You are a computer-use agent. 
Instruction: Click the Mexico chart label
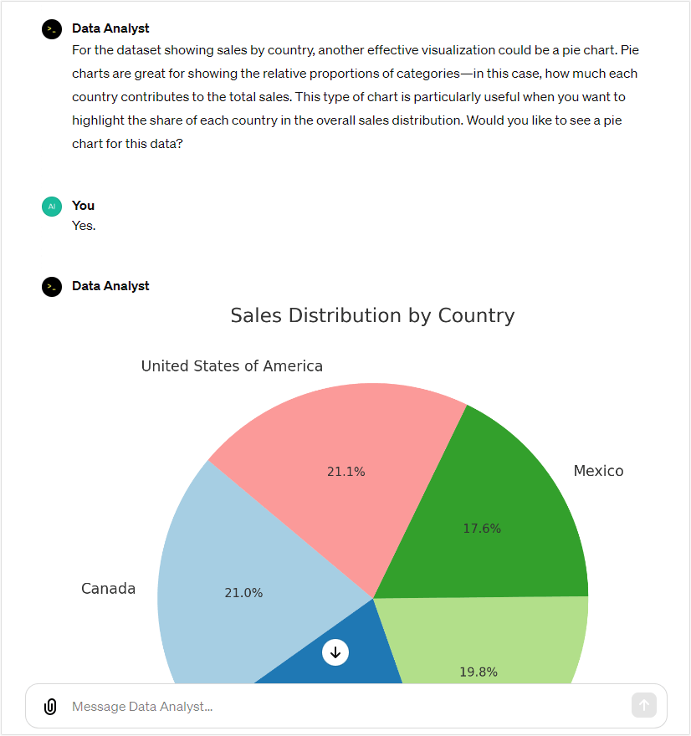[598, 471]
